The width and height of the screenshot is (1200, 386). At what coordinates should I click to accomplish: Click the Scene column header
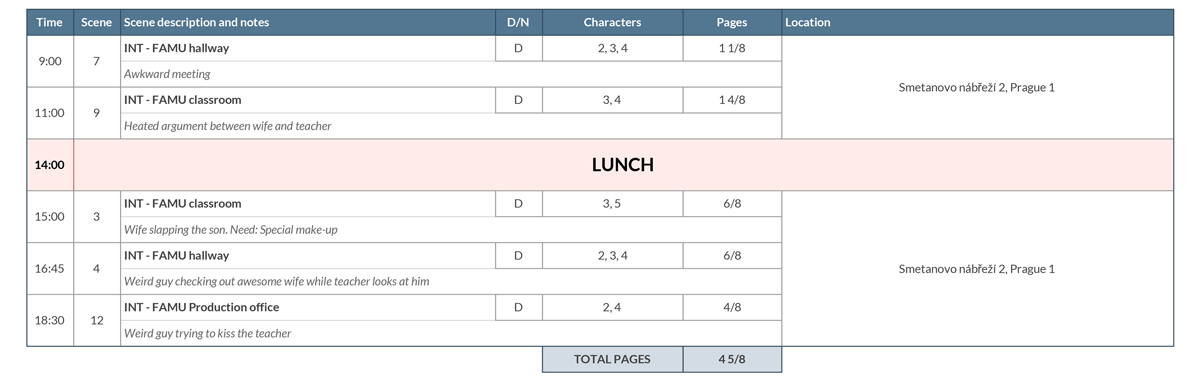97,22
